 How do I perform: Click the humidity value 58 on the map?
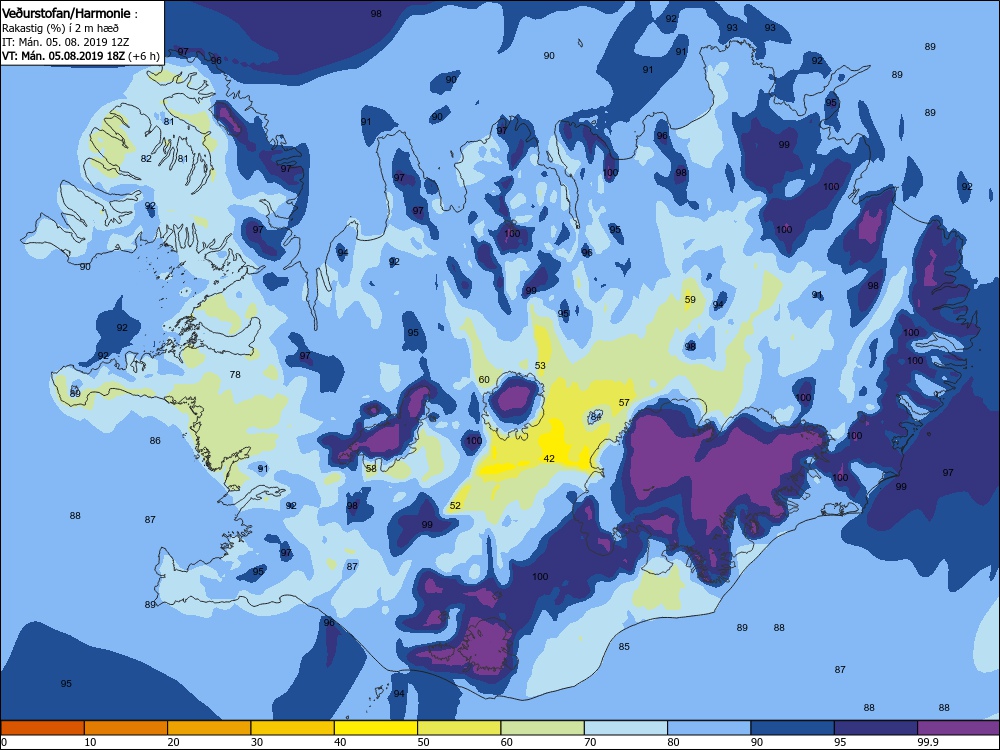371,468
